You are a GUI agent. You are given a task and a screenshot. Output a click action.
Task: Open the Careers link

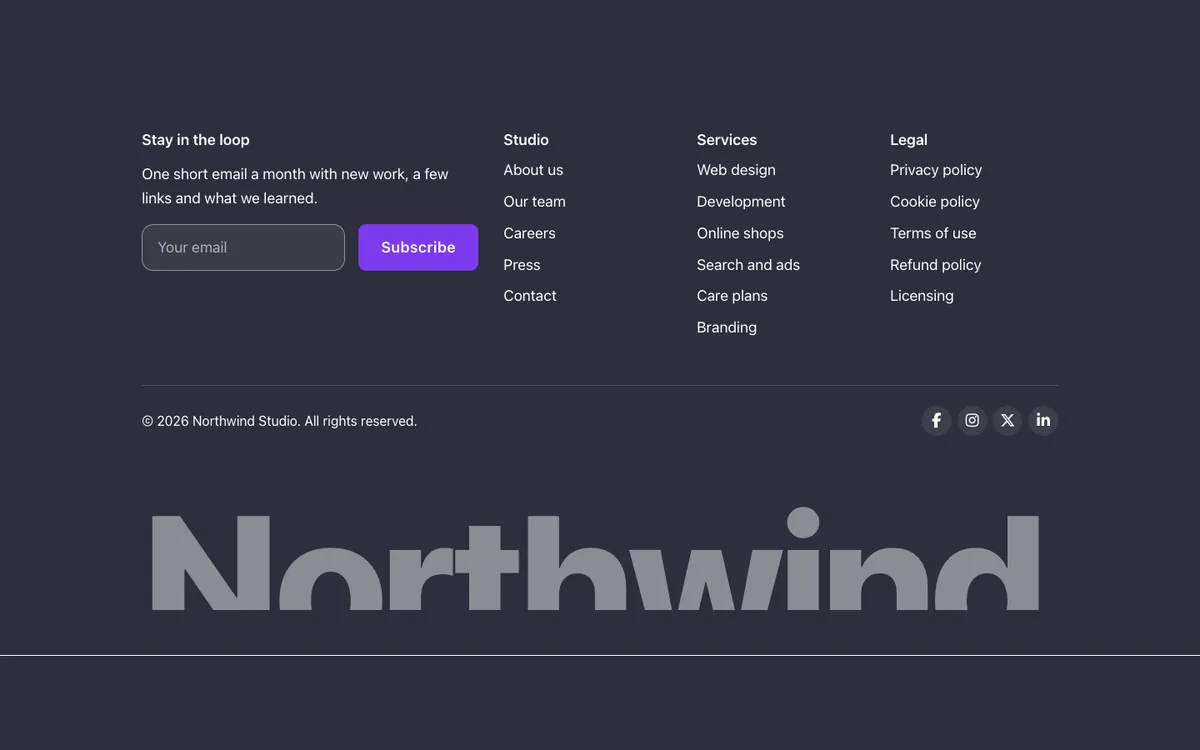click(x=529, y=233)
